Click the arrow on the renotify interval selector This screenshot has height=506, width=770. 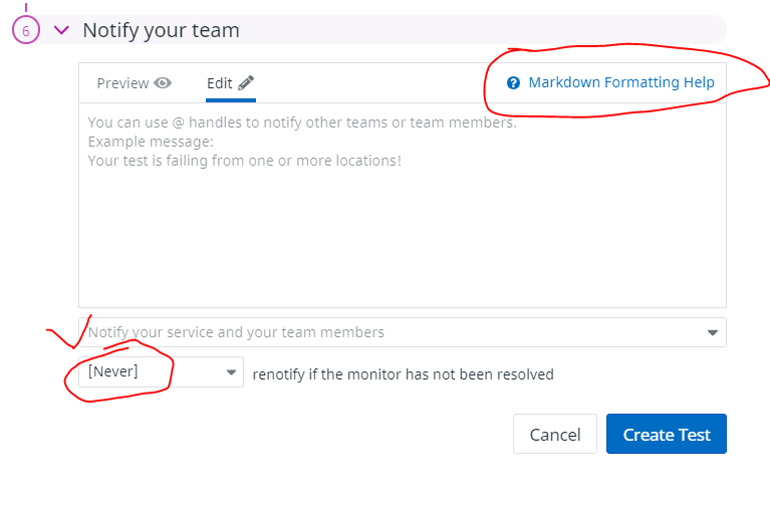pos(230,372)
